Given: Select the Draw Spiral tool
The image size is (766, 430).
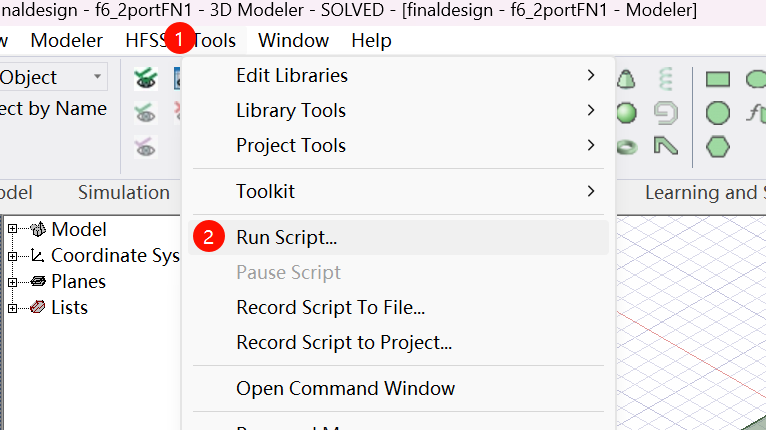Looking at the screenshot, I should coord(665,112).
